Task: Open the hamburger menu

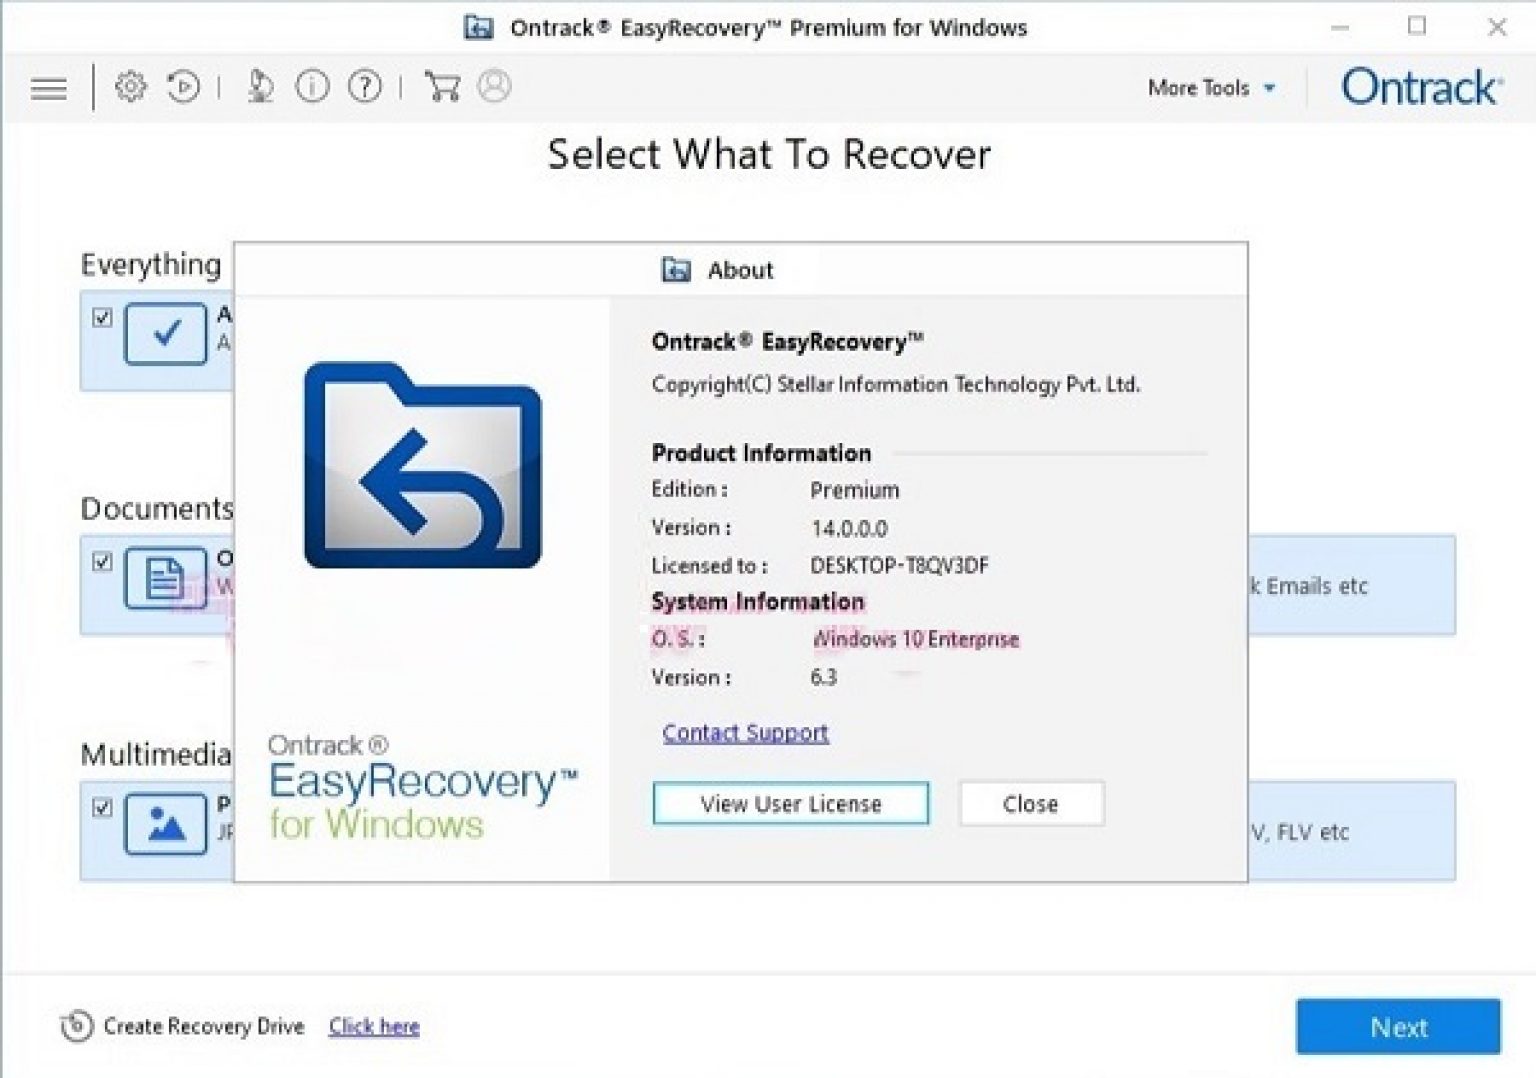Action: click(x=48, y=88)
